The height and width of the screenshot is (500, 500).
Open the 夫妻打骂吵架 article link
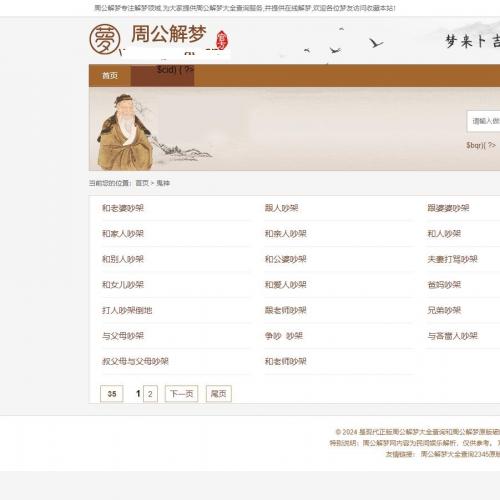[x=452, y=259]
